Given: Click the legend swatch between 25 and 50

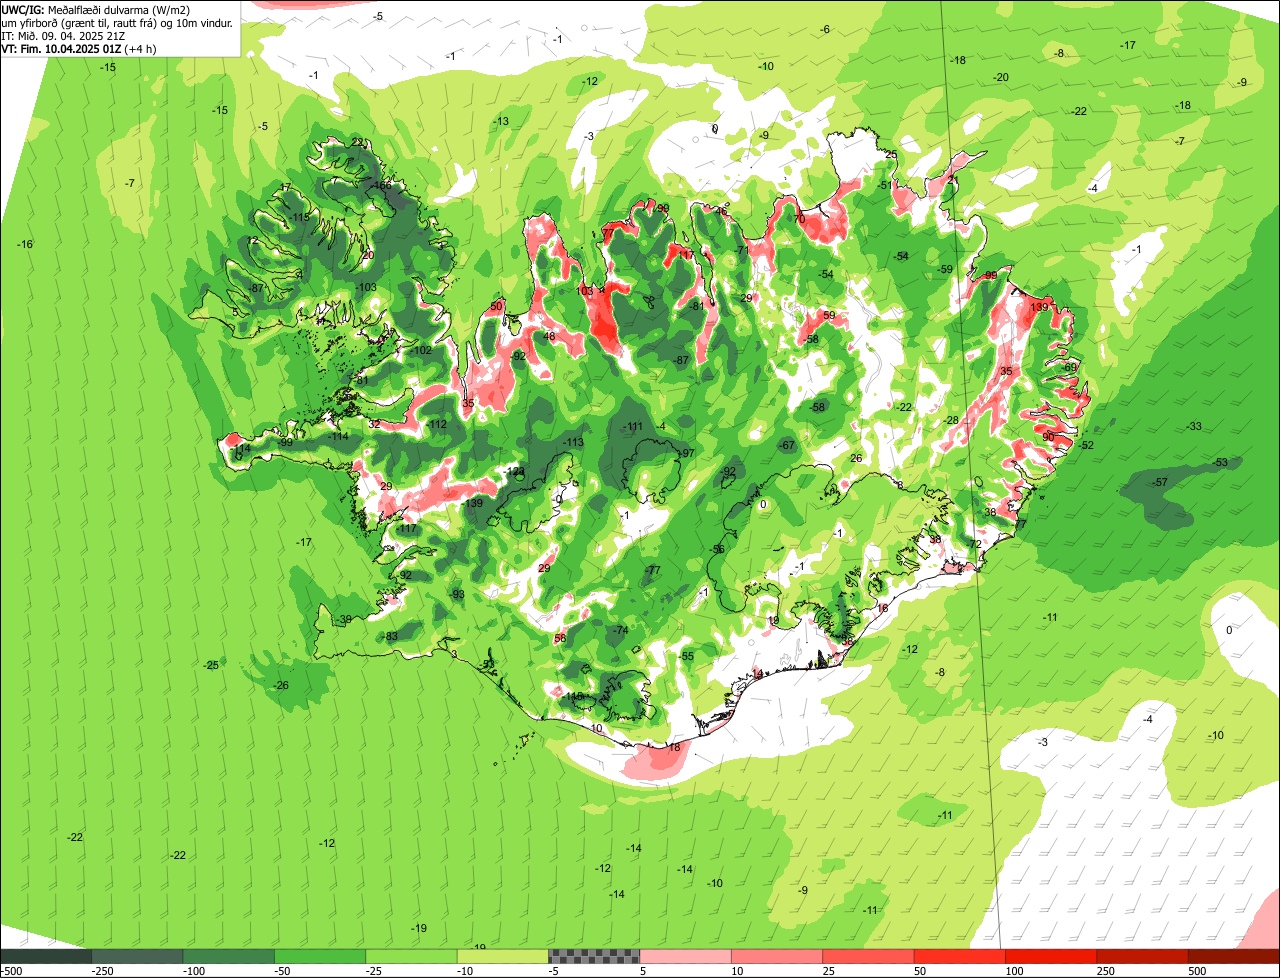Looking at the screenshot, I should pyautogui.click(x=868, y=956).
